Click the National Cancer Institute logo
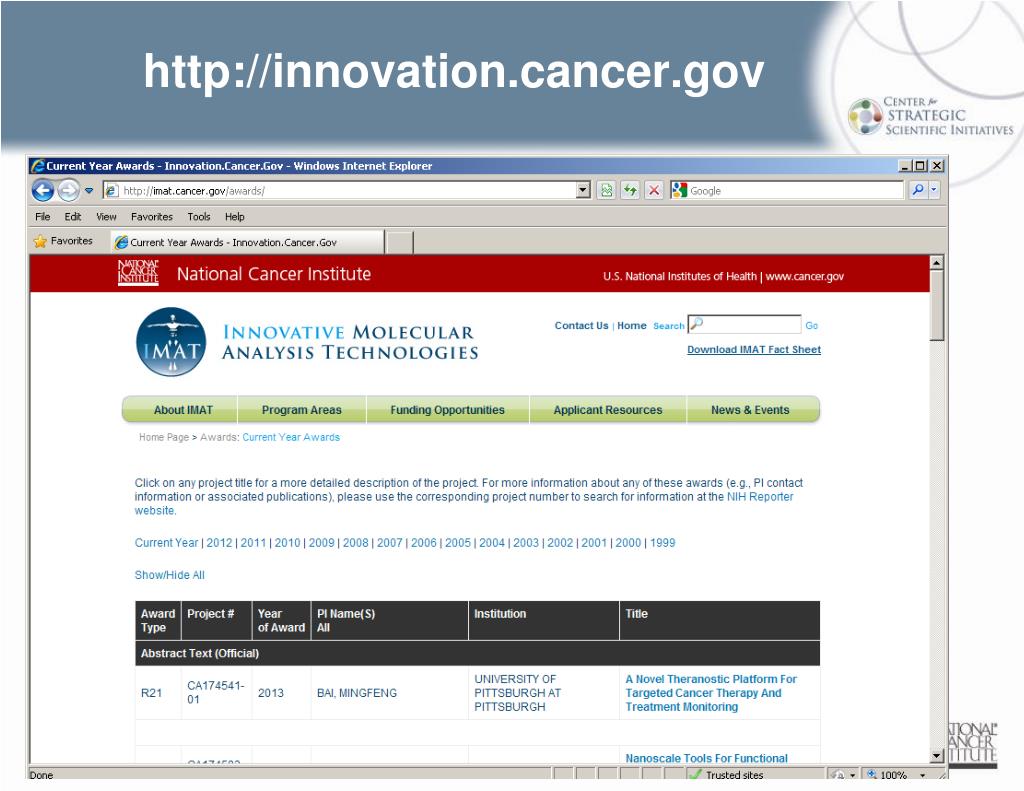 click(x=138, y=272)
